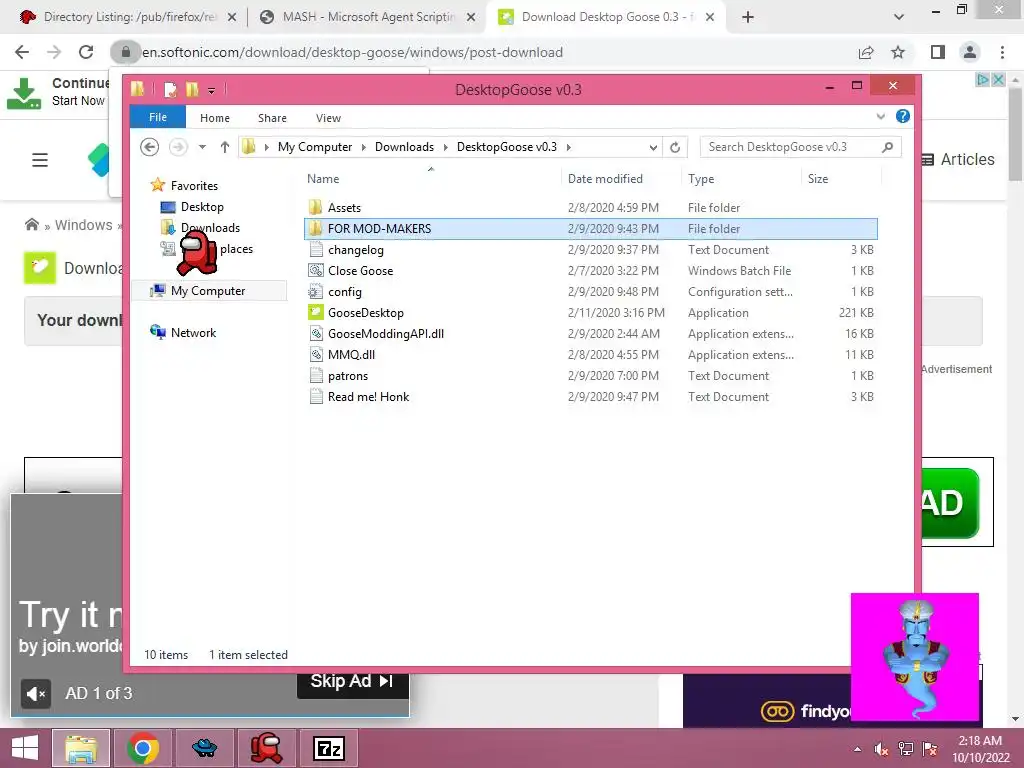Select the Read me! Honk file
Image resolution: width=1024 pixels, height=768 pixels.
tap(368, 396)
